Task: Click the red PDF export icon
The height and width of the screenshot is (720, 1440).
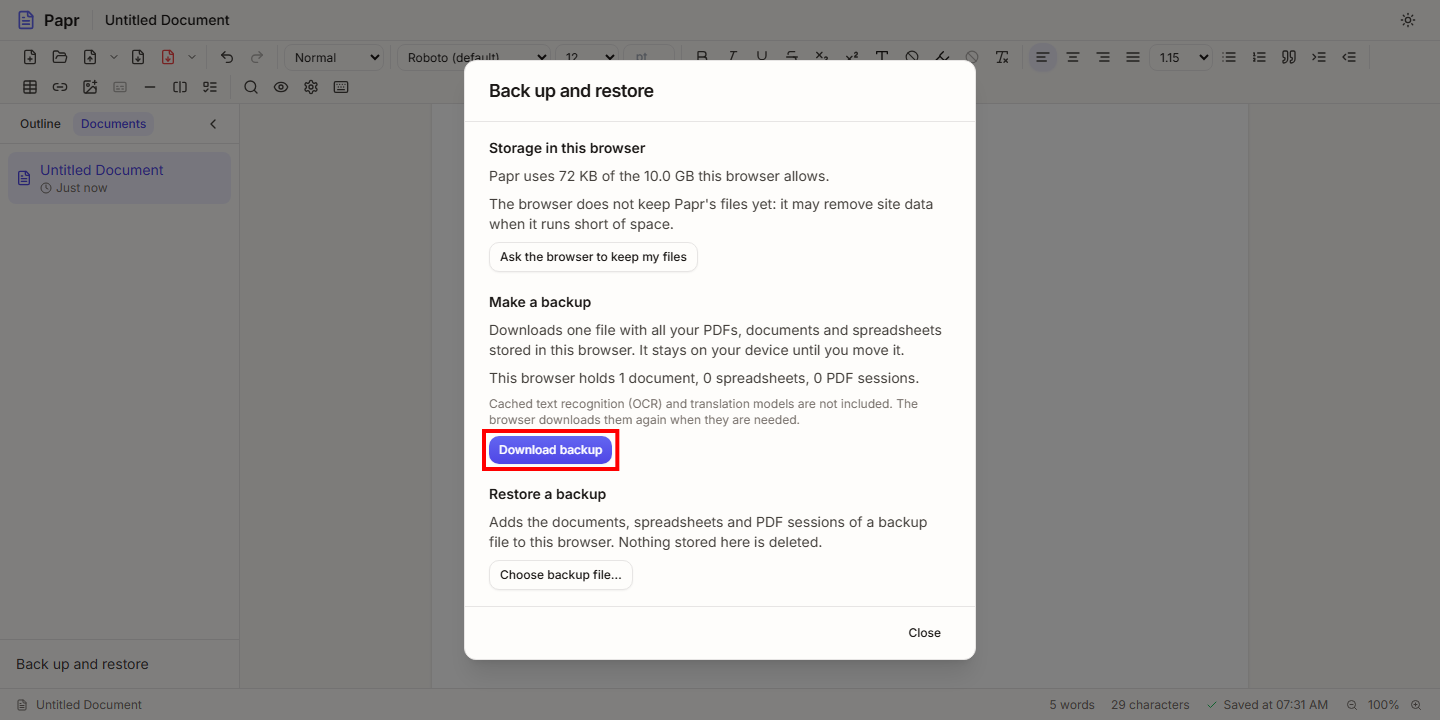Action: pyautogui.click(x=168, y=57)
